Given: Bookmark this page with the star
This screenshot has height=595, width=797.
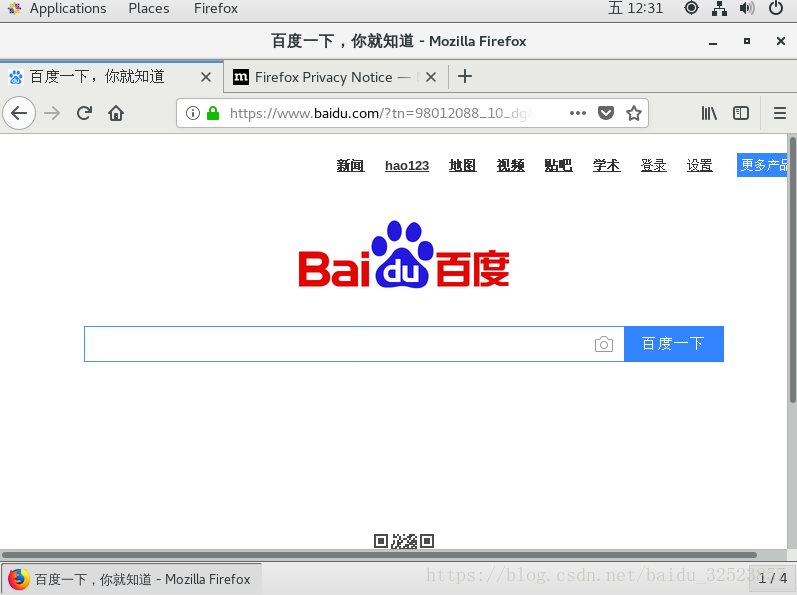Looking at the screenshot, I should point(633,113).
